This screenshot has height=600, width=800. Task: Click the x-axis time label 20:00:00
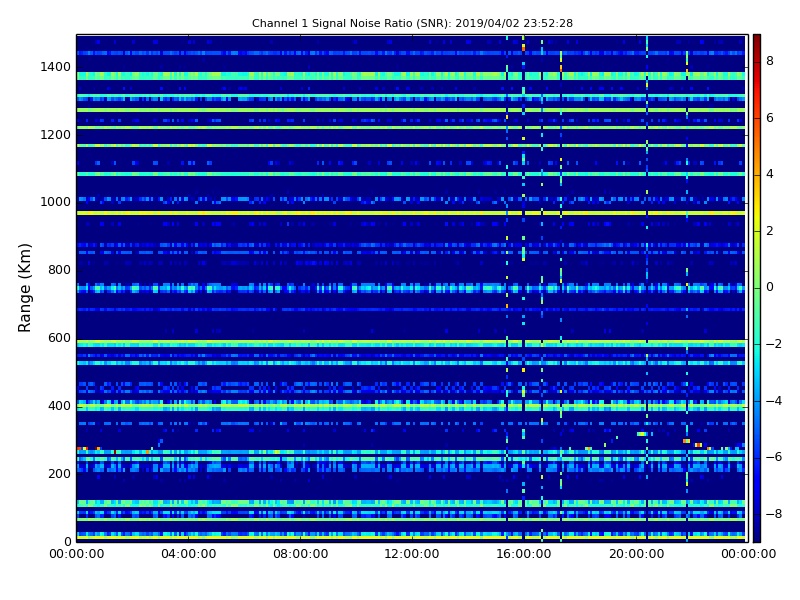click(x=637, y=554)
